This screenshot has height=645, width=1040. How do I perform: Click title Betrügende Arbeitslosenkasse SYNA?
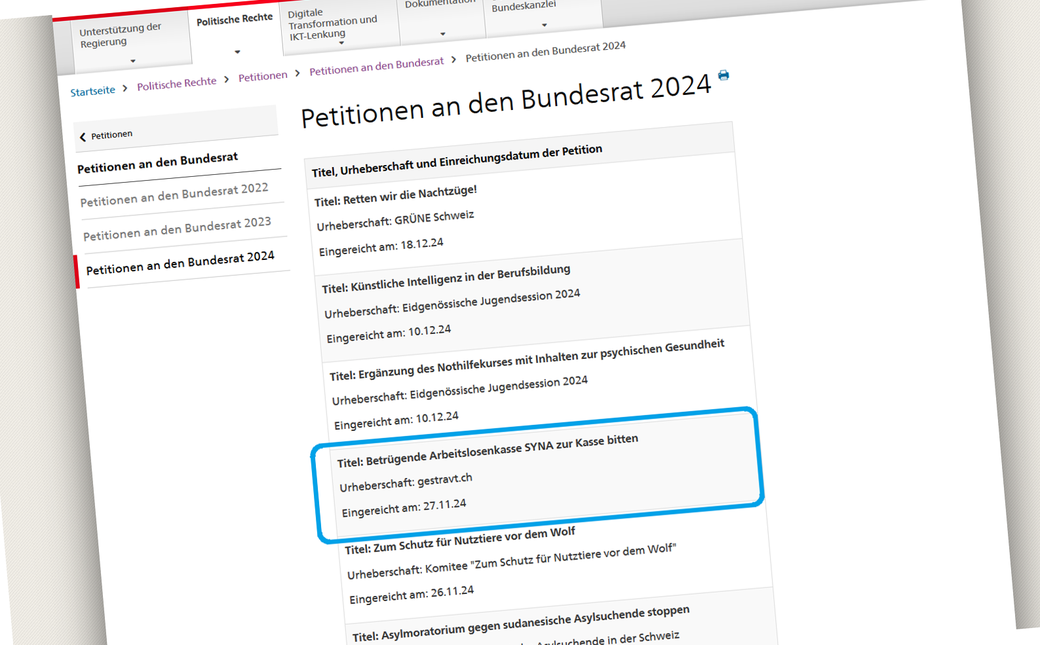488,451
